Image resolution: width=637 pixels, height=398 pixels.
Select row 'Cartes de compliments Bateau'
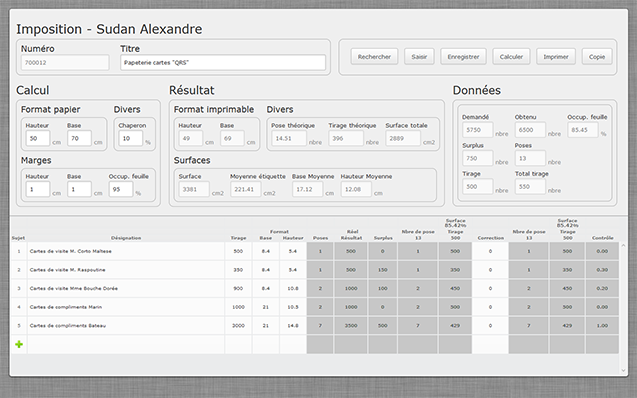(x=315, y=326)
